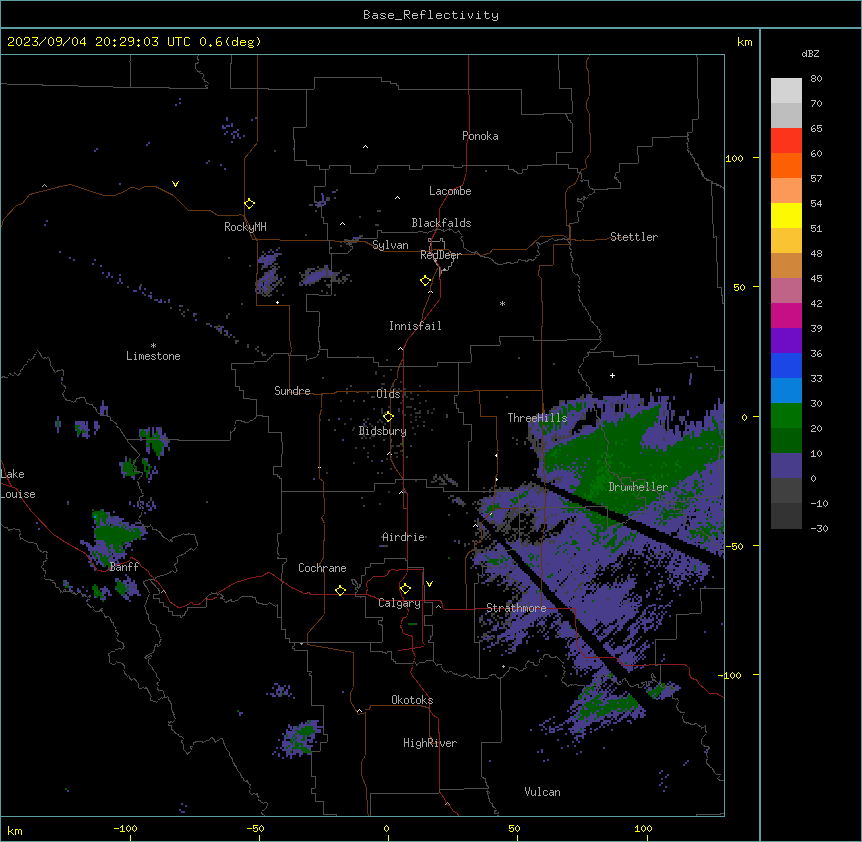The image size is (862, 842).
Task: Click the 54 dBZ yellow swatch
Action: [786, 215]
